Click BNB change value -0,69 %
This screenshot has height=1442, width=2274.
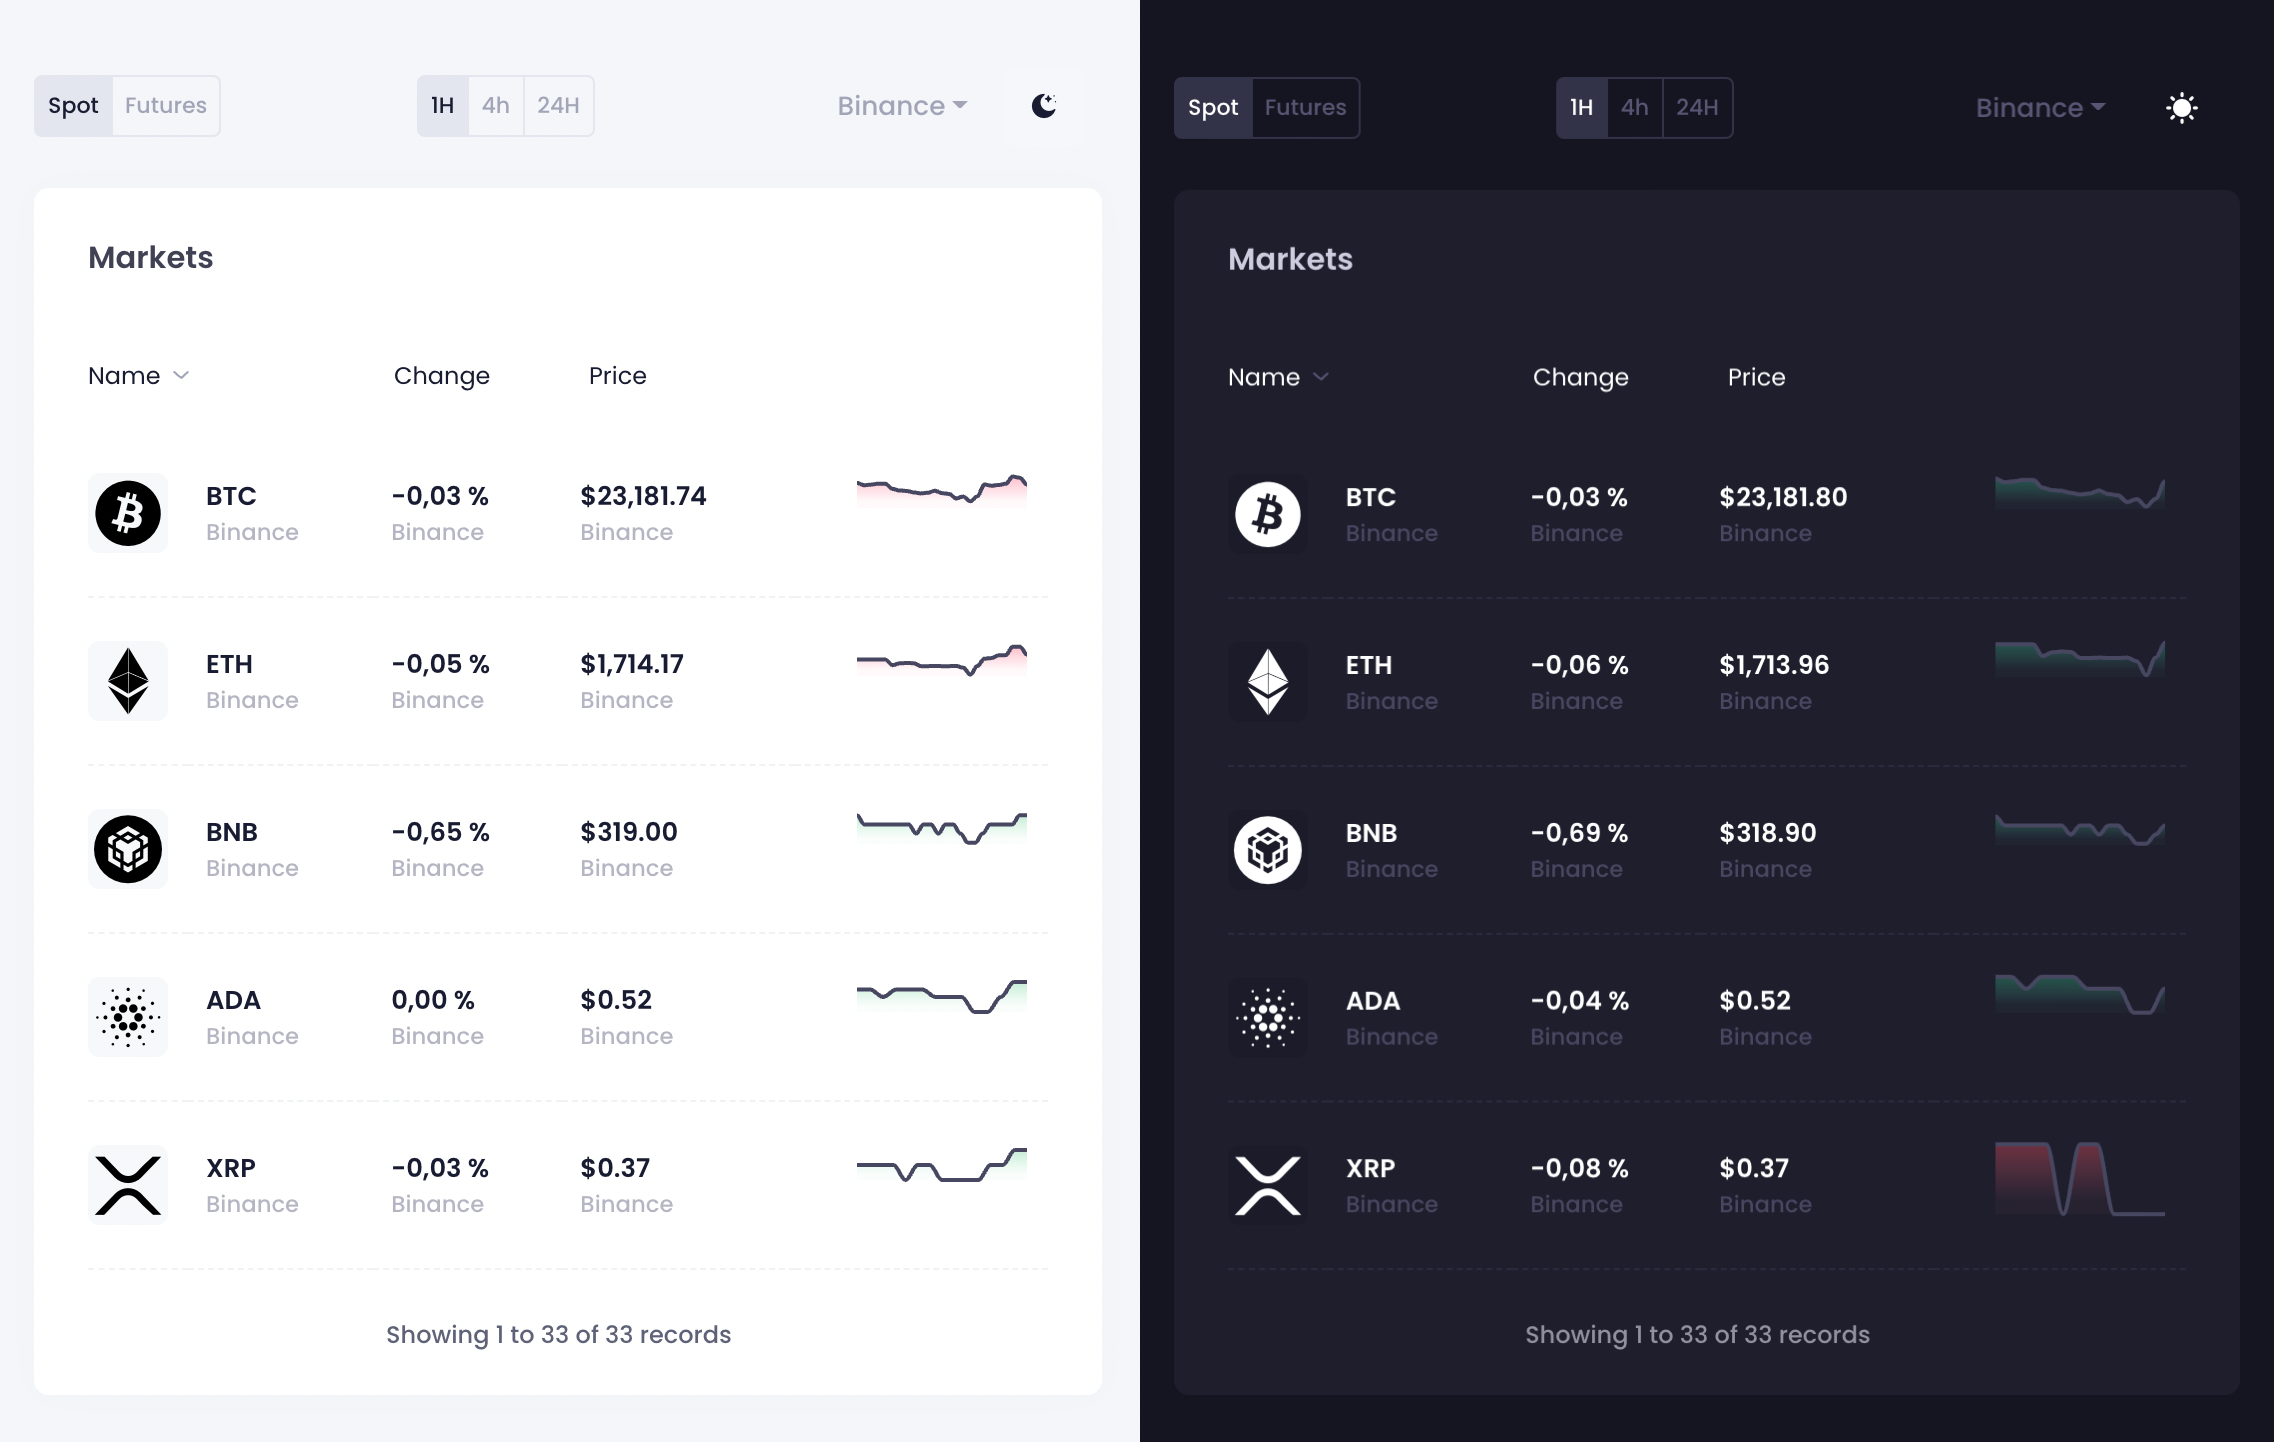click(1579, 833)
